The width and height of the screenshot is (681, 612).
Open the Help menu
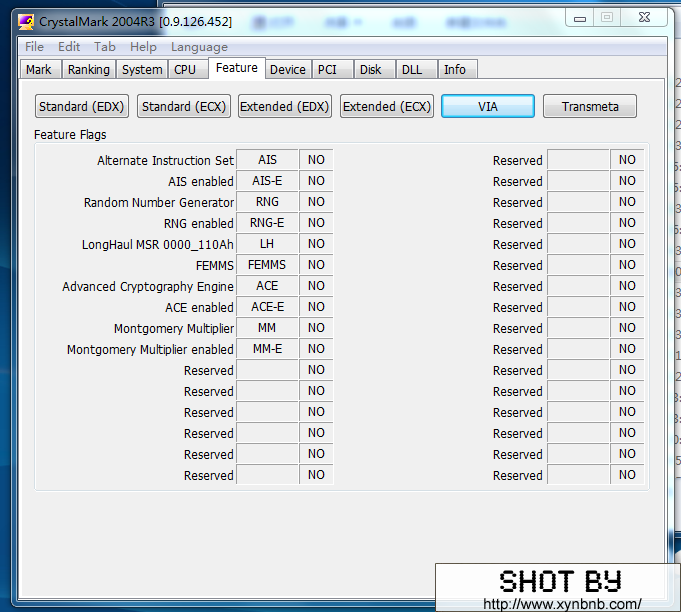click(x=143, y=46)
